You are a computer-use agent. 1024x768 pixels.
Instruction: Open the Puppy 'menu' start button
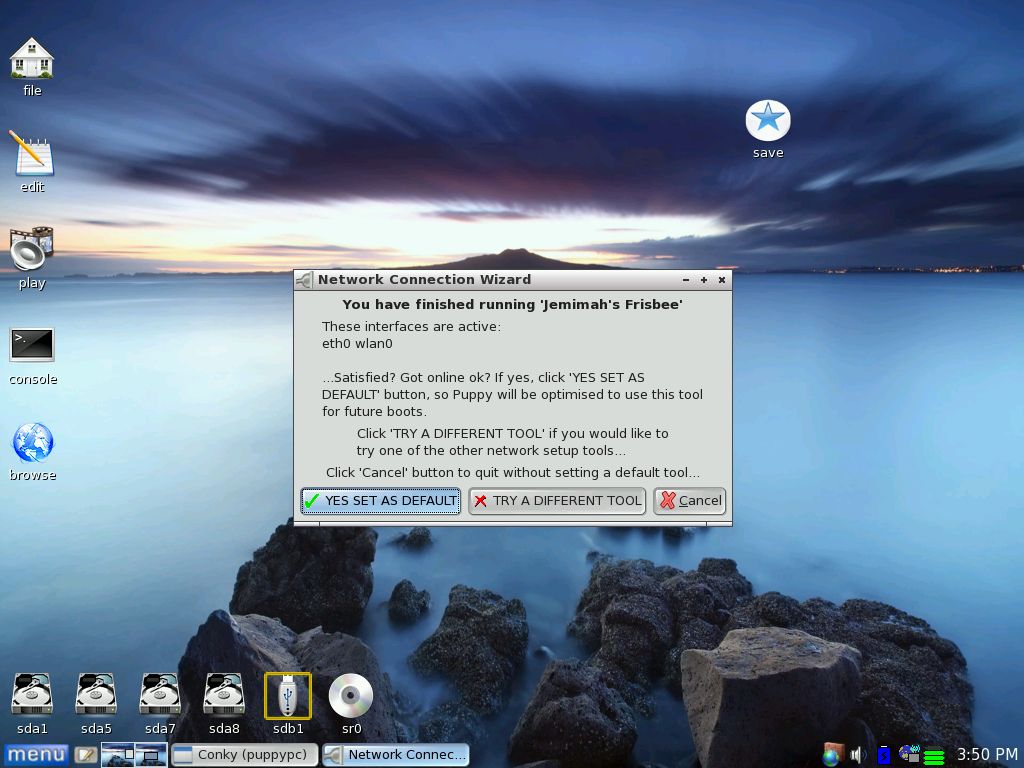(36, 755)
